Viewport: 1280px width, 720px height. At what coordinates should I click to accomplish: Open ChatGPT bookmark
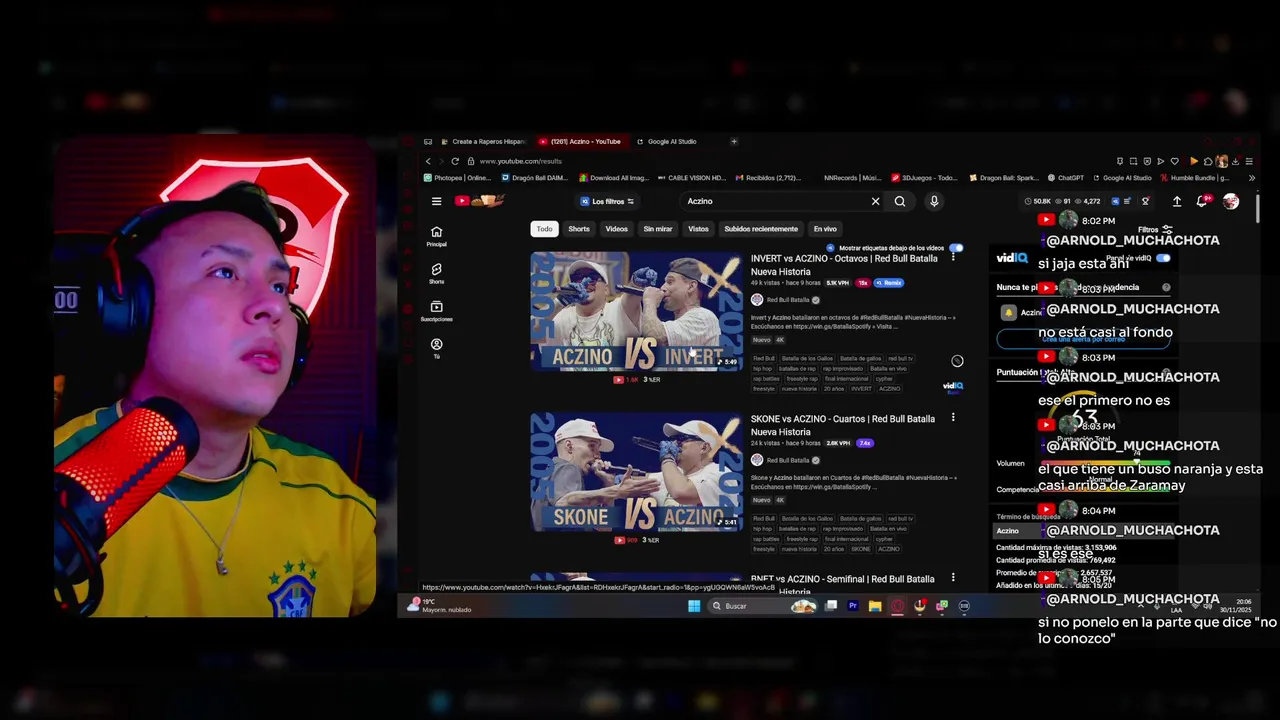[1066, 178]
